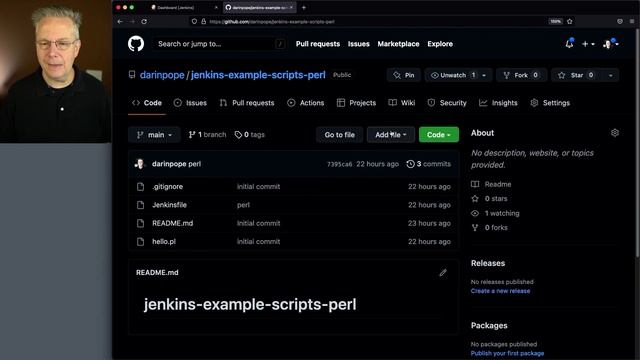
Task: Open Explore in the top navigation
Action: [440, 44]
